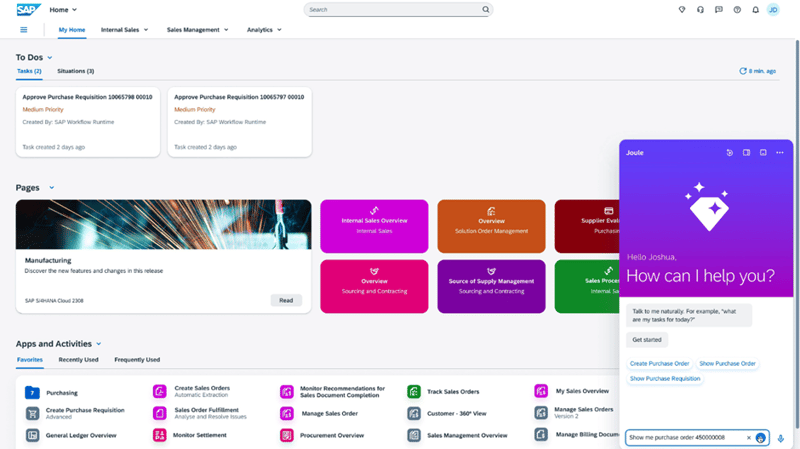Open General Ledger Overview app
The height and width of the screenshot is (449, 800).
(71, 435)
